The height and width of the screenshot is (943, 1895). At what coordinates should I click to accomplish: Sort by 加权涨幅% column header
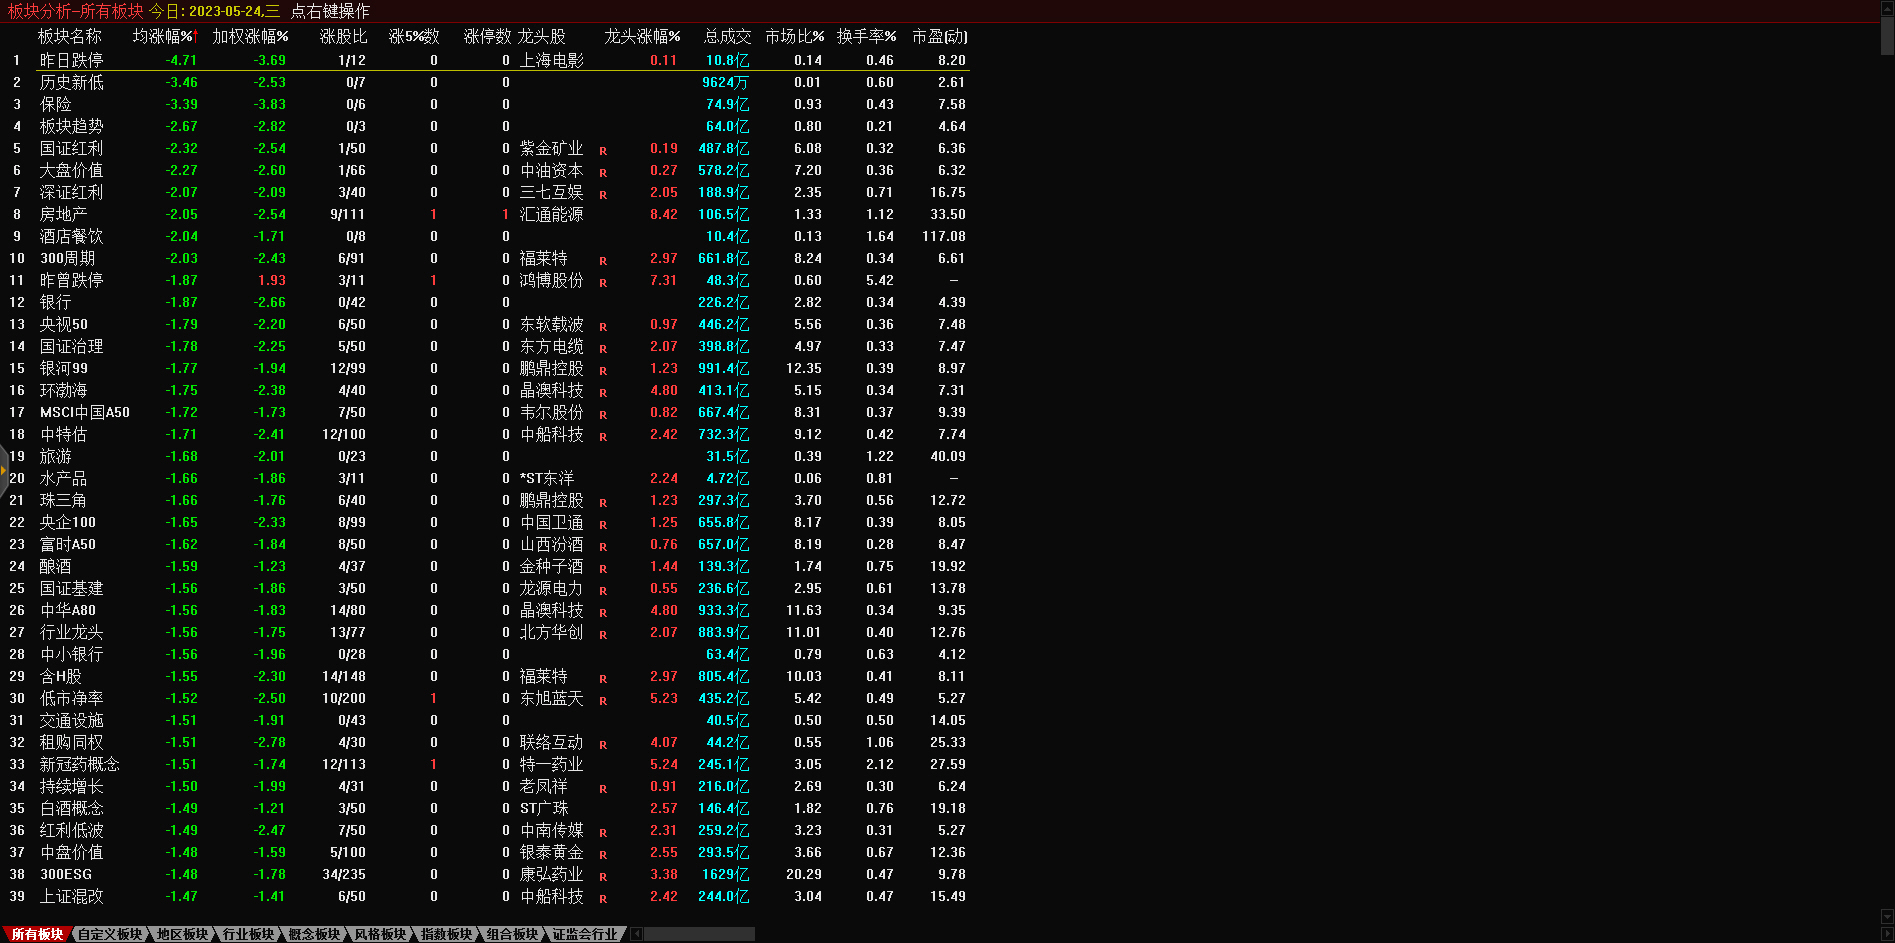(x=250, y=37)
